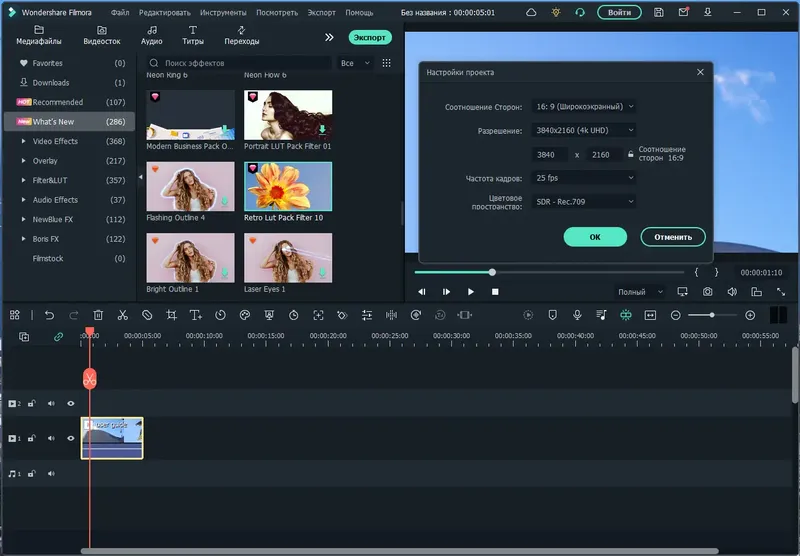
Task: Select the crop tool in timeline toolbar
Action: (x=171, y=315)
